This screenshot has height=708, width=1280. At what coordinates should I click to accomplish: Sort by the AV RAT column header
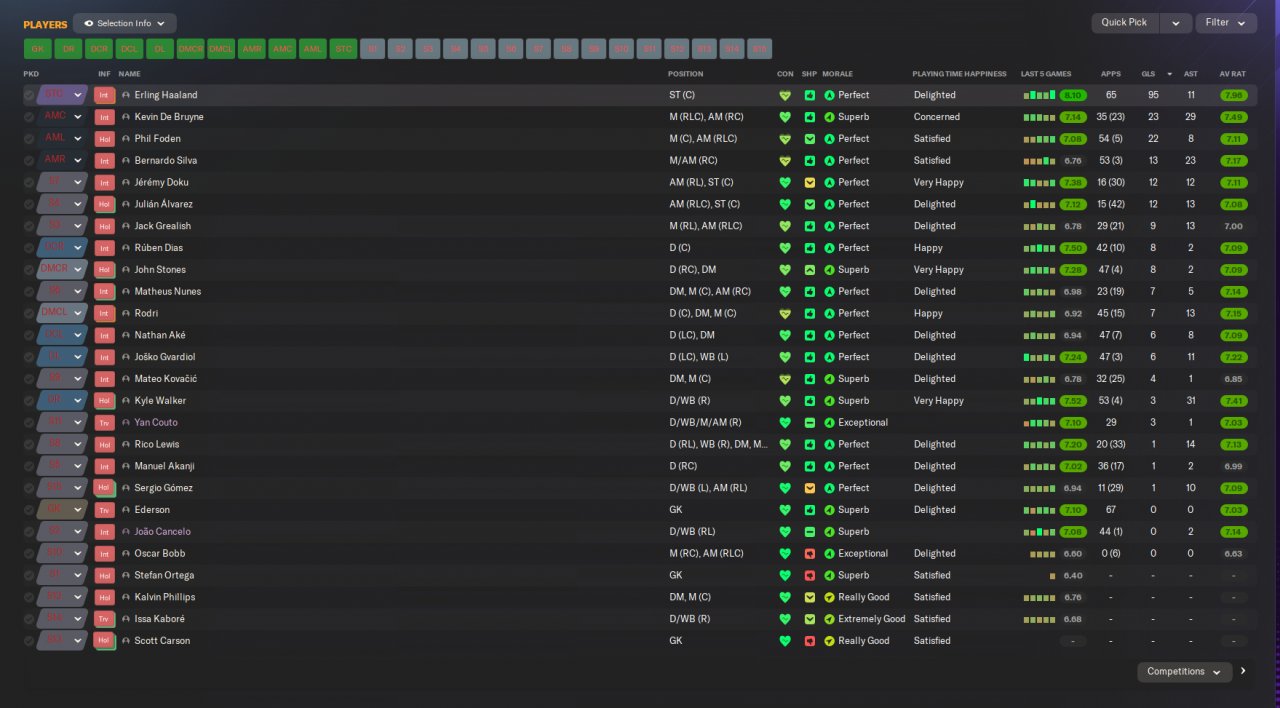(x=1233, y=74)
